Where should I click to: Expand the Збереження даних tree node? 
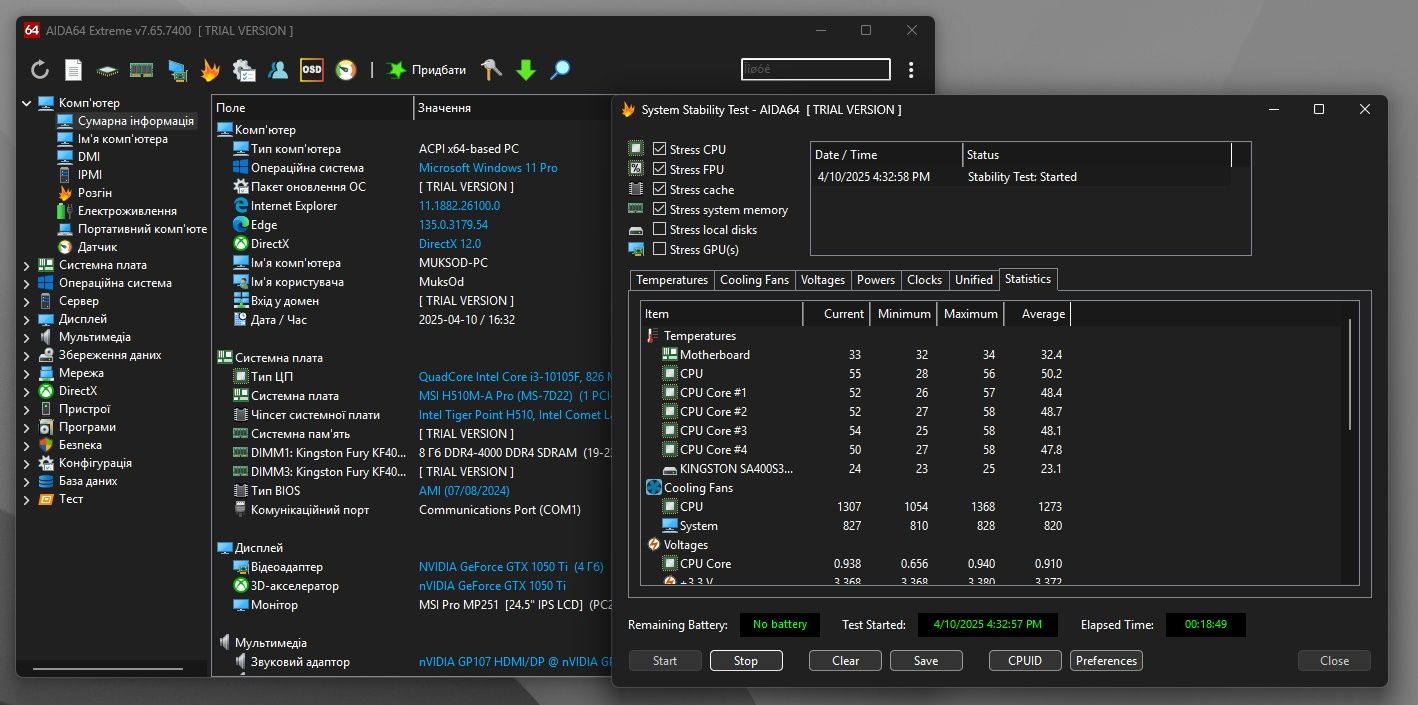click(27, 355)
